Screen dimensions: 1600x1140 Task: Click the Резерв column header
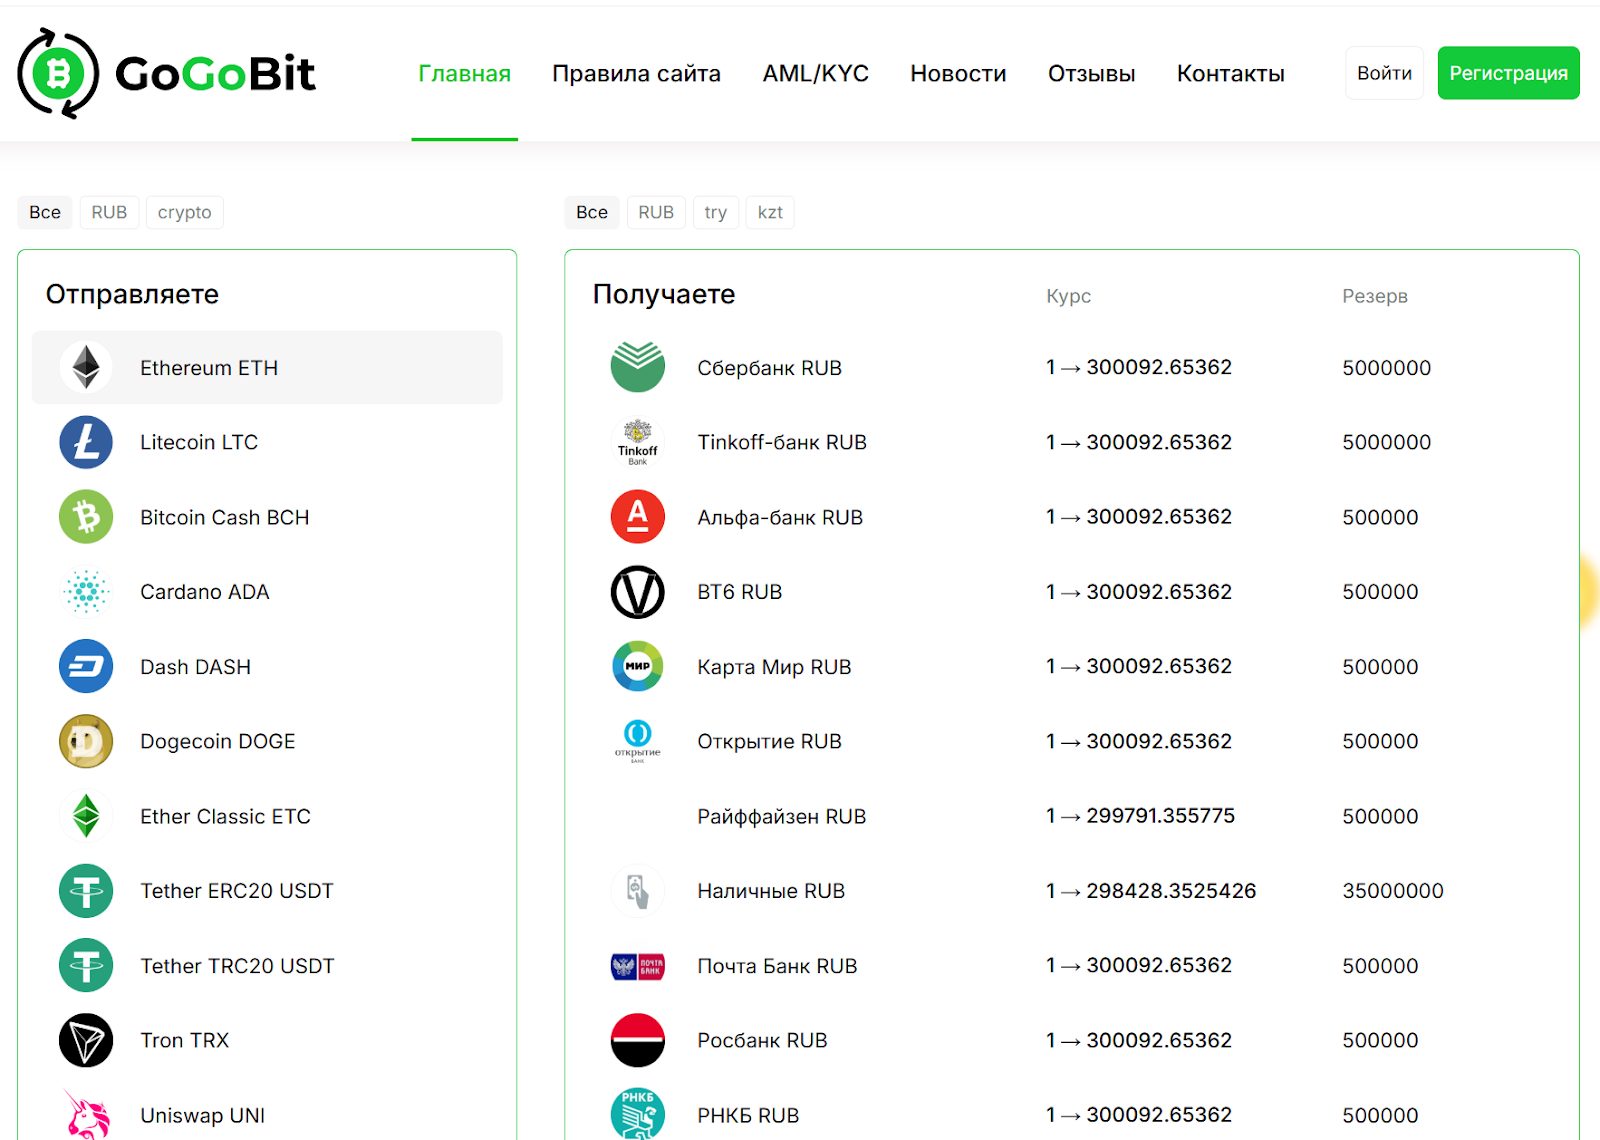[x=1375, y=296]
